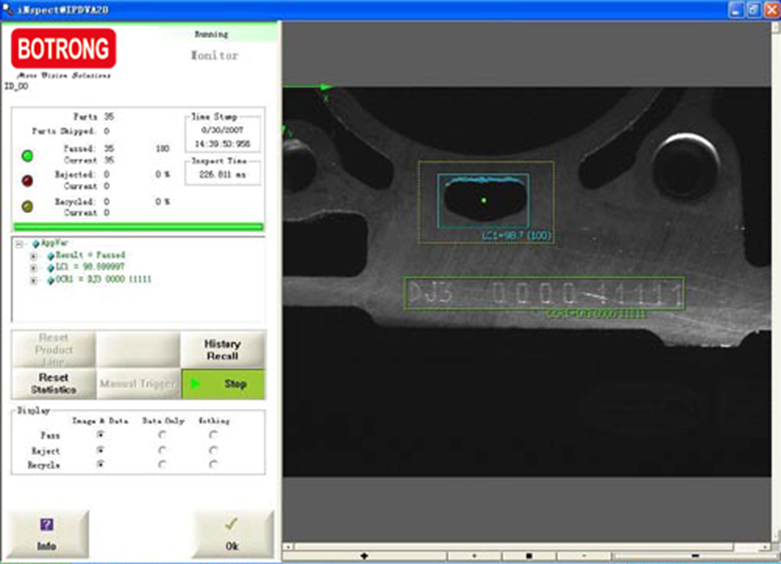Select Data Only for Reject
The height and width of the screenshot is (564, 781).
[162, 450]
